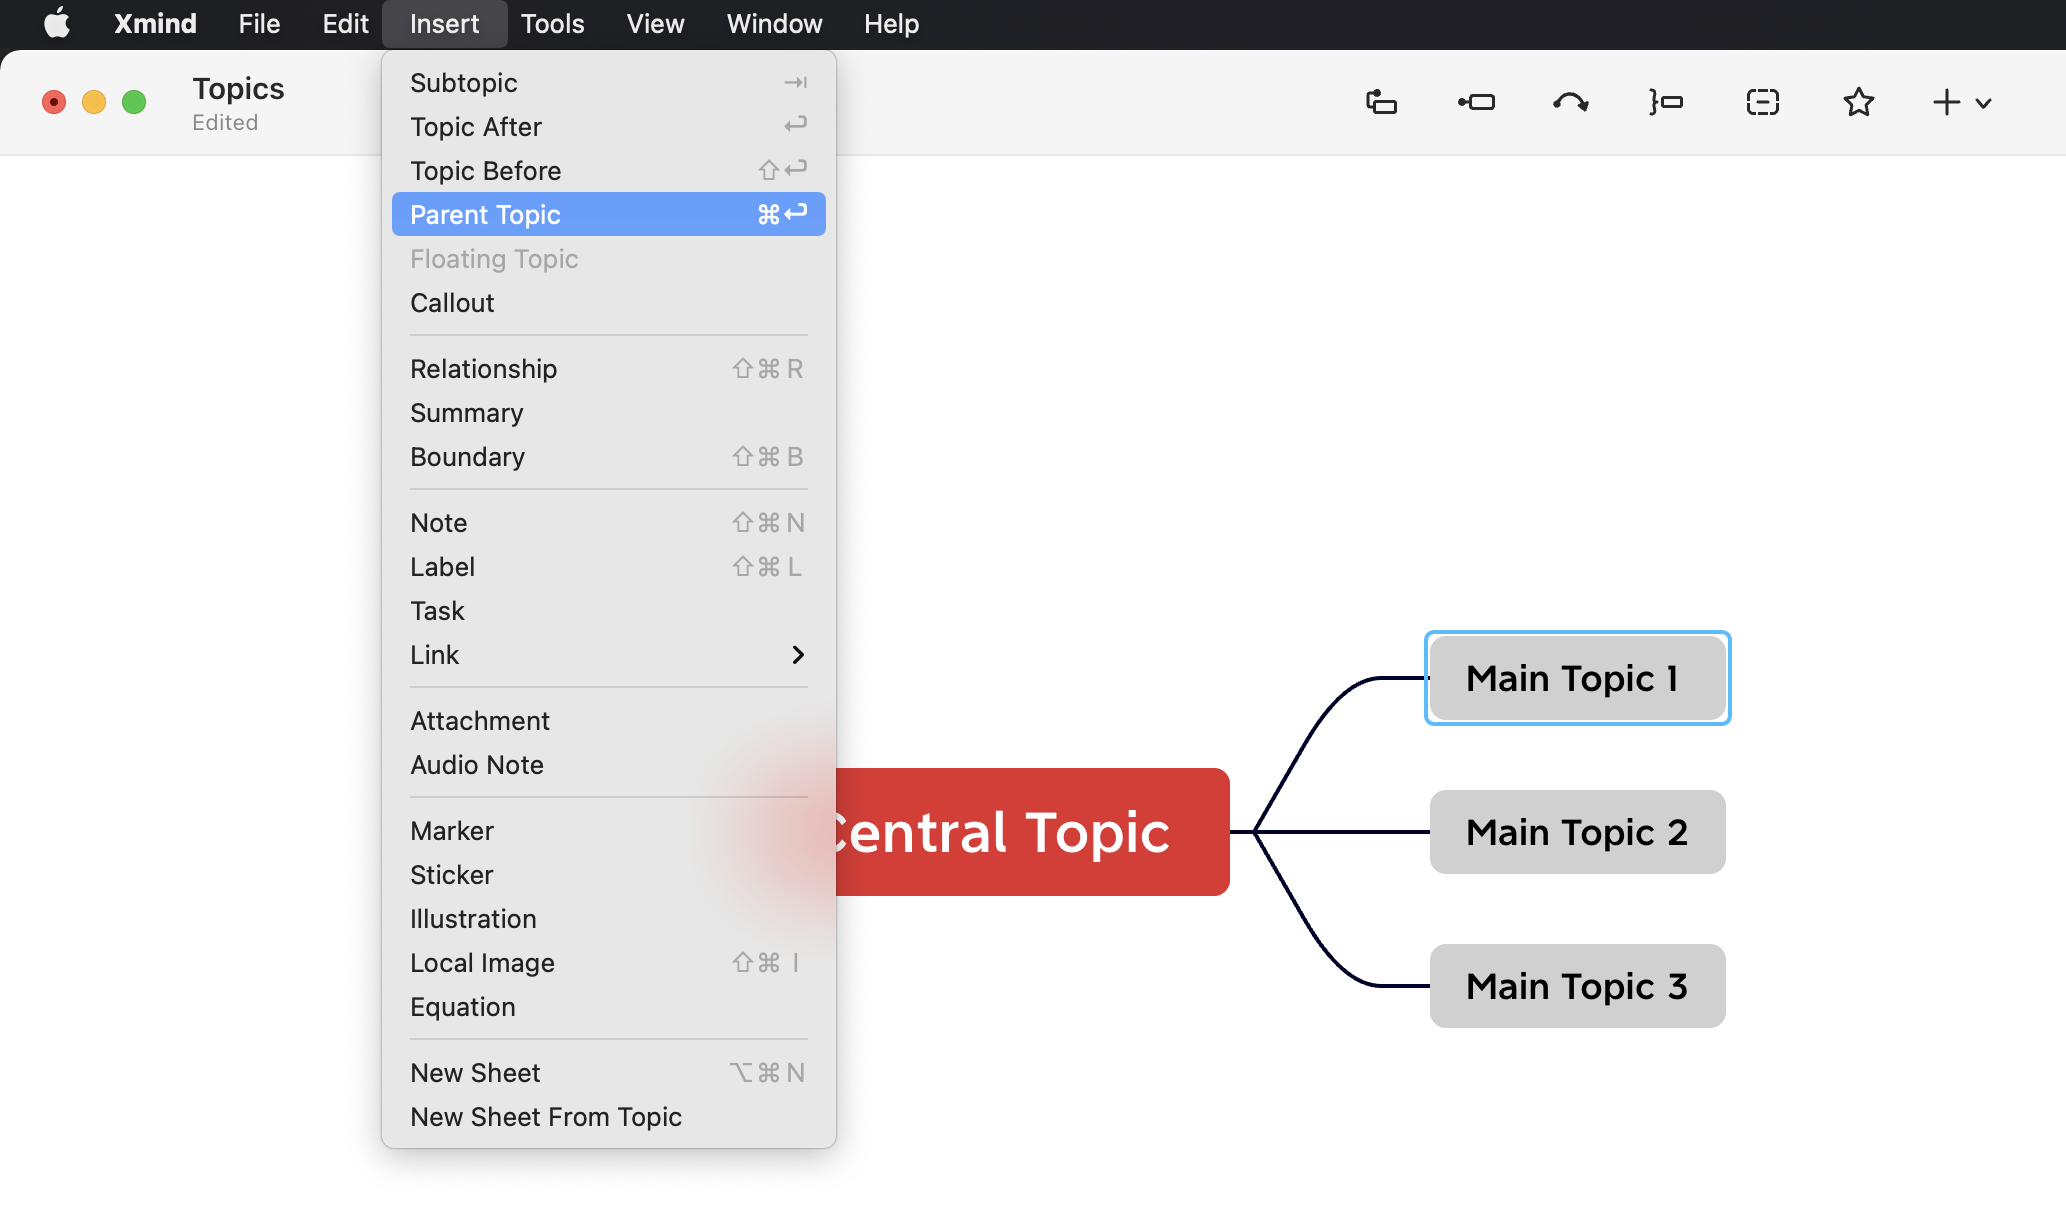
Task: Click the Boundary dashed rectangle icon
Action: (1762, 102)
